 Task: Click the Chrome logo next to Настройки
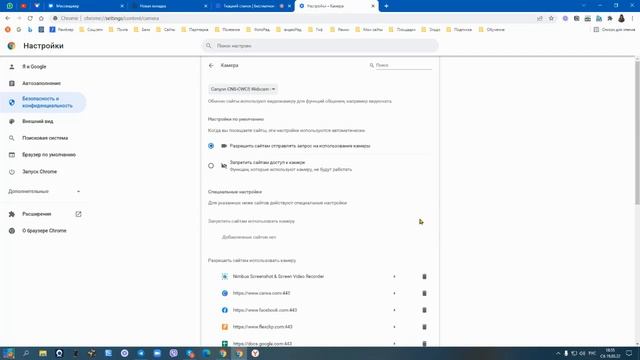pos(11,46)
